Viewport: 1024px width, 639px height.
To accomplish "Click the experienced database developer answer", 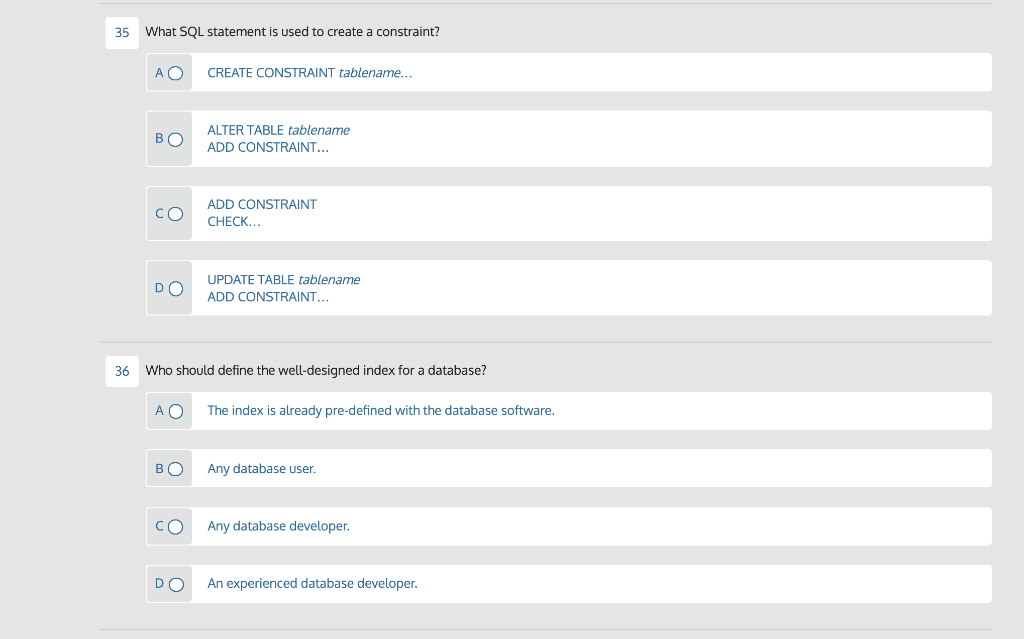I will 312,583.
